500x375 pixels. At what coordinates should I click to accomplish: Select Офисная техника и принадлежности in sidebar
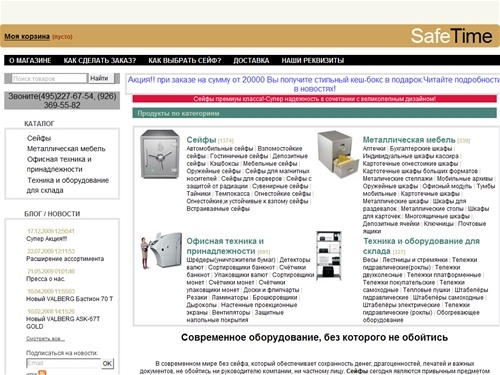coord(59,164)
